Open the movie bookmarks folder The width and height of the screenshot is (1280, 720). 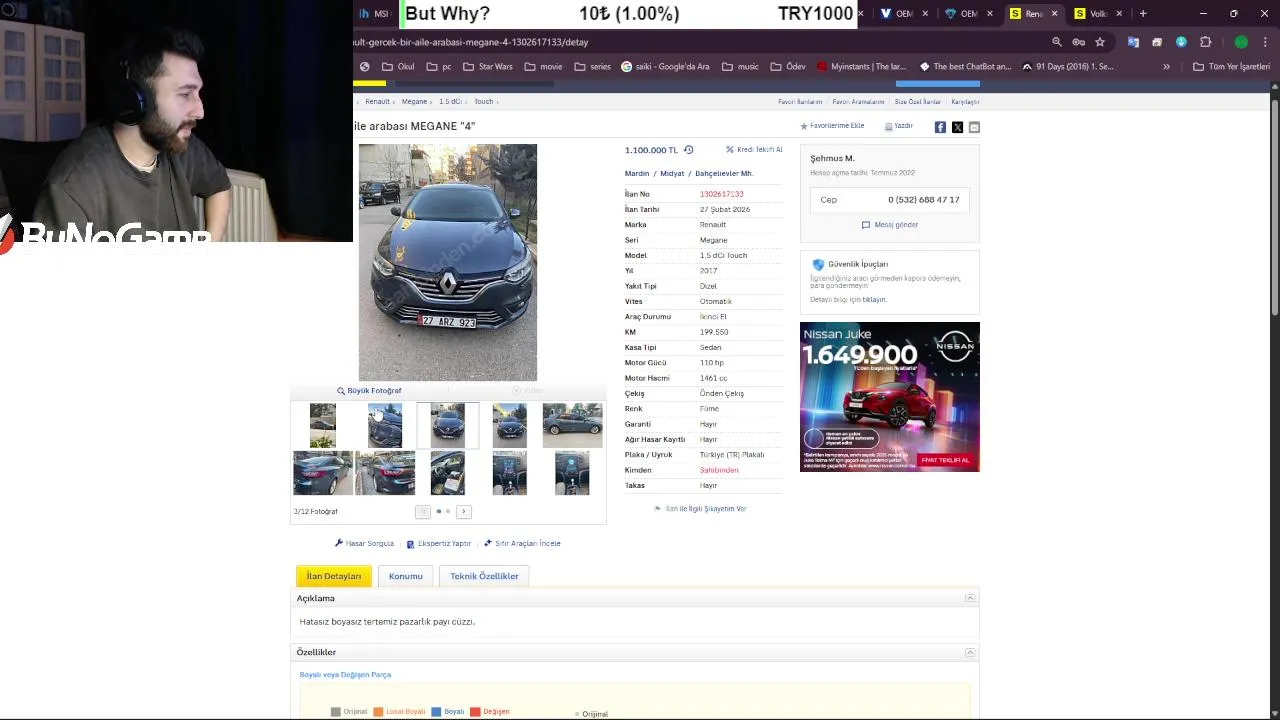pos(542,67)
